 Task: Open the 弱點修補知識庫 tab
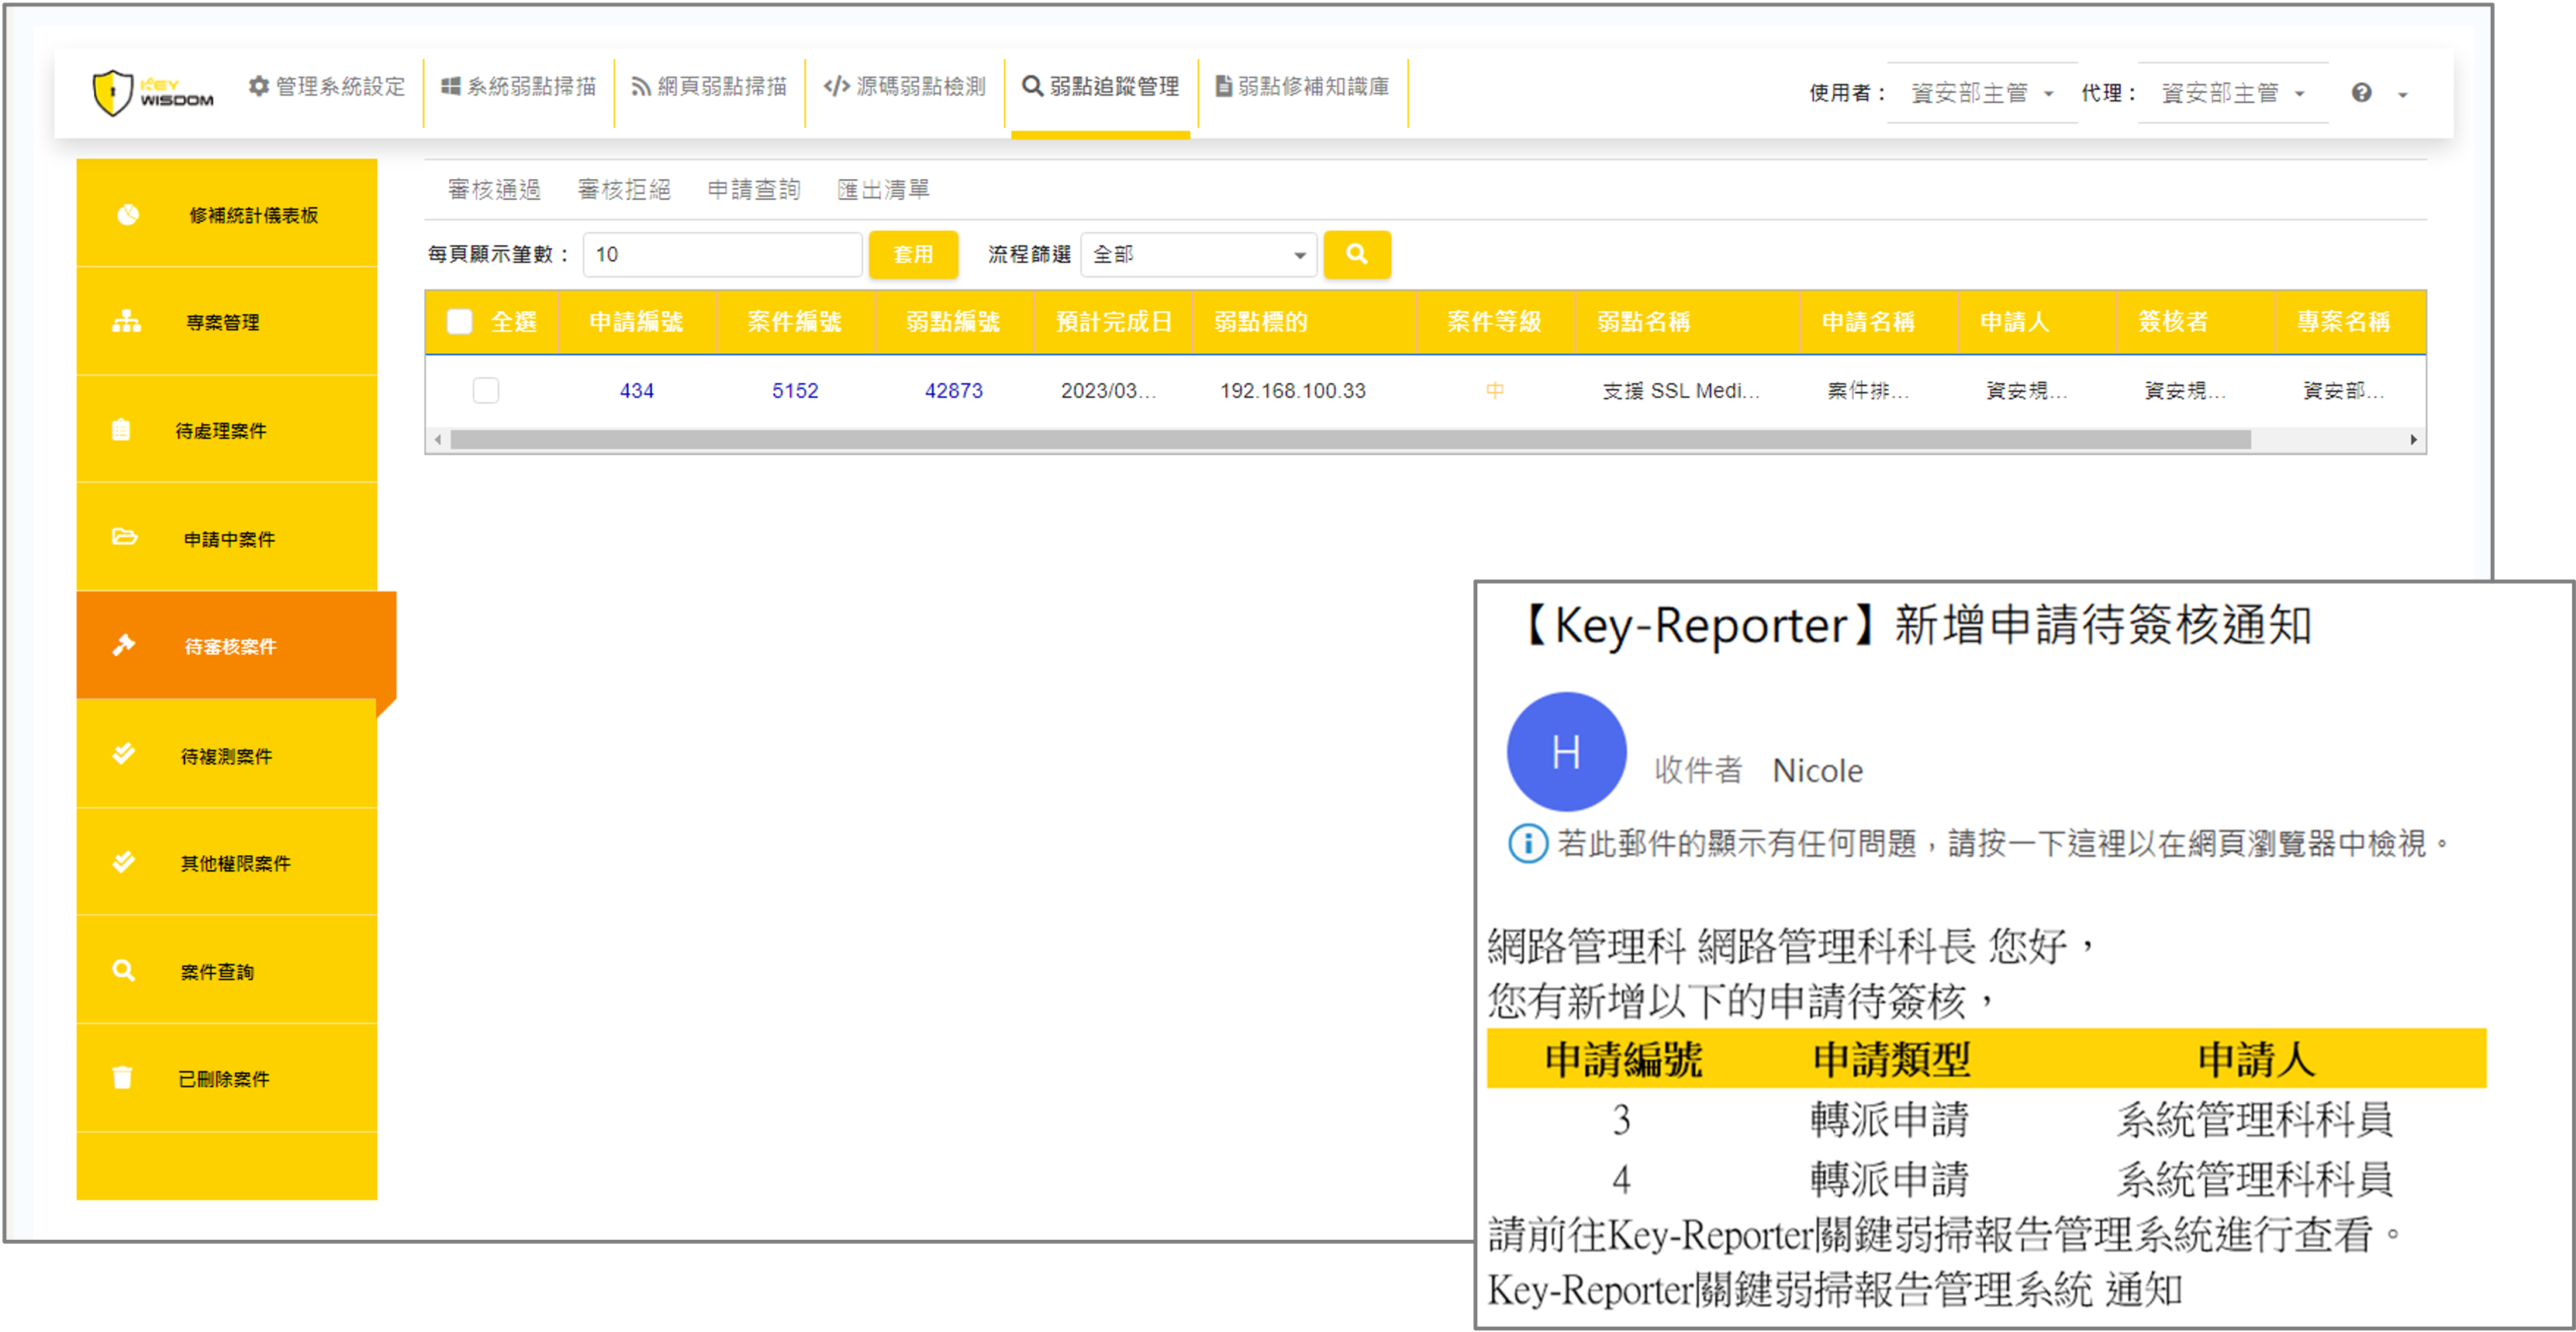pos(1302,87)
